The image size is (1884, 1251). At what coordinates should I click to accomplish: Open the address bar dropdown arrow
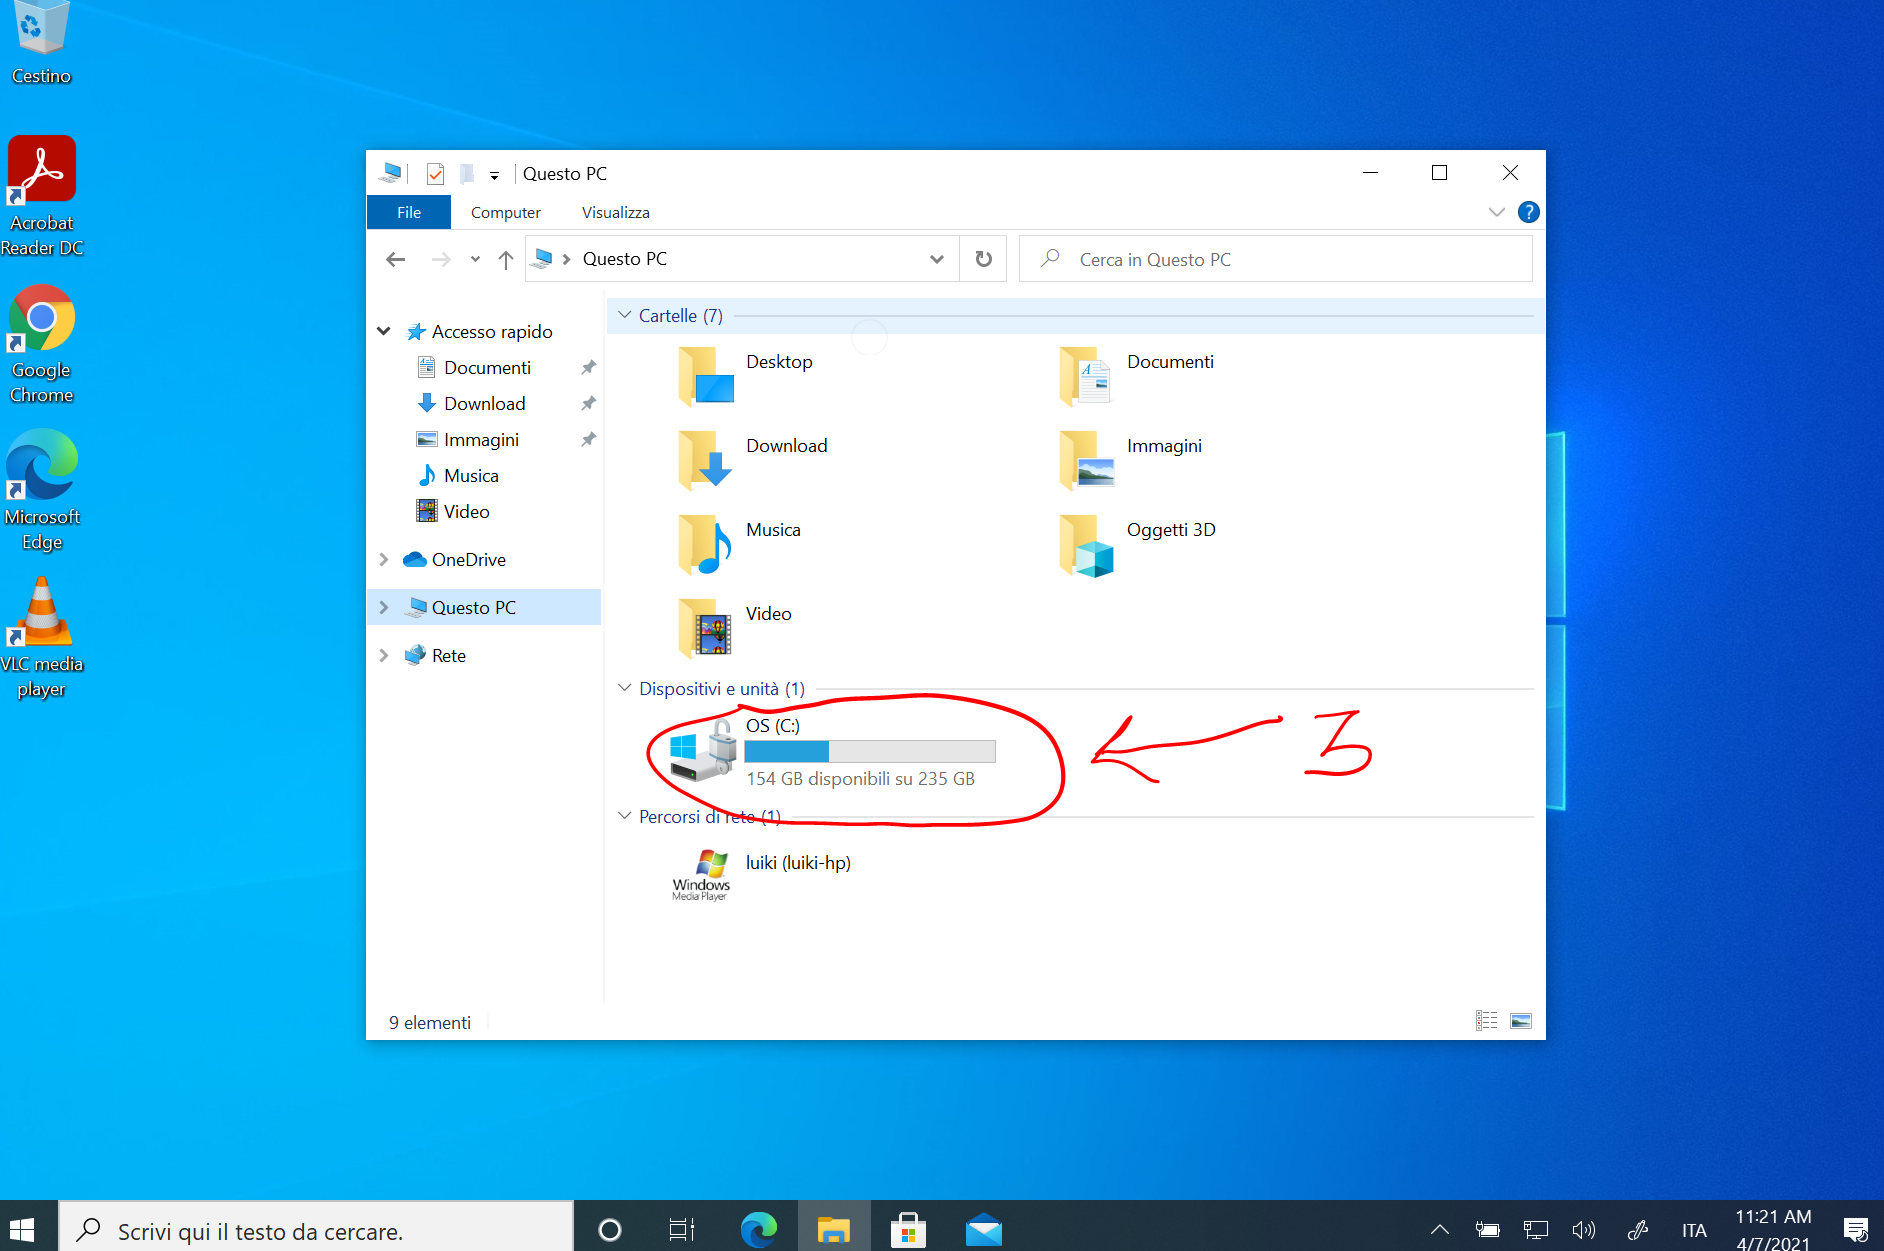(937, 258)
